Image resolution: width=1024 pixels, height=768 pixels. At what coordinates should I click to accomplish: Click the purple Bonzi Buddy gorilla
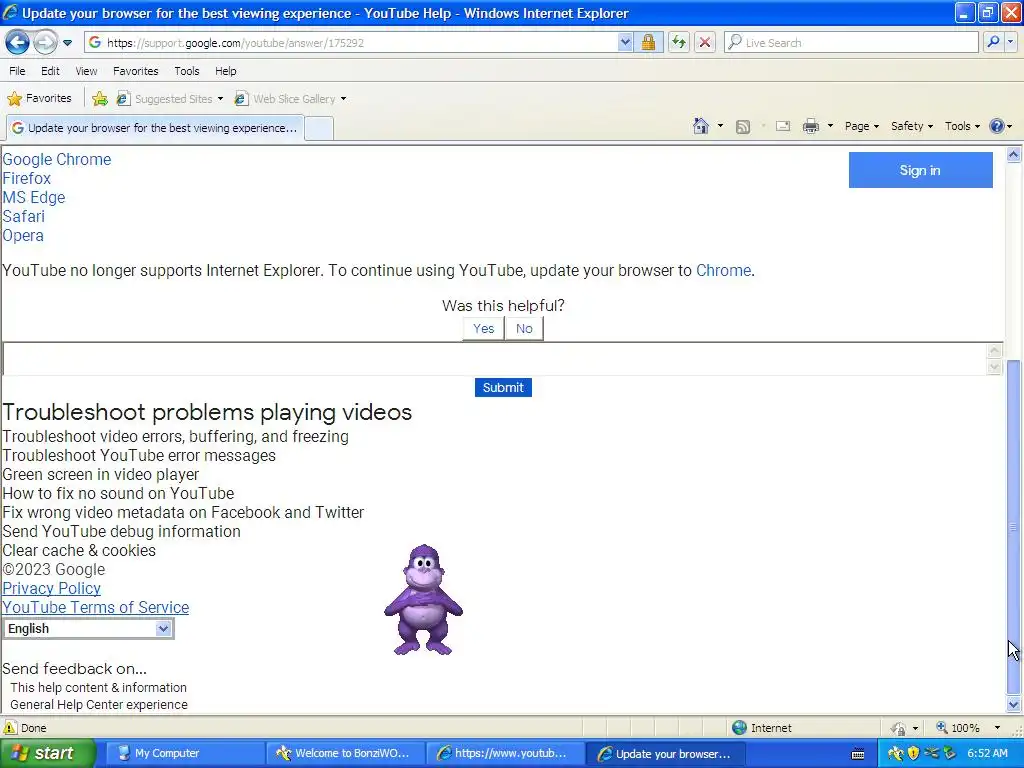point(424,600)
